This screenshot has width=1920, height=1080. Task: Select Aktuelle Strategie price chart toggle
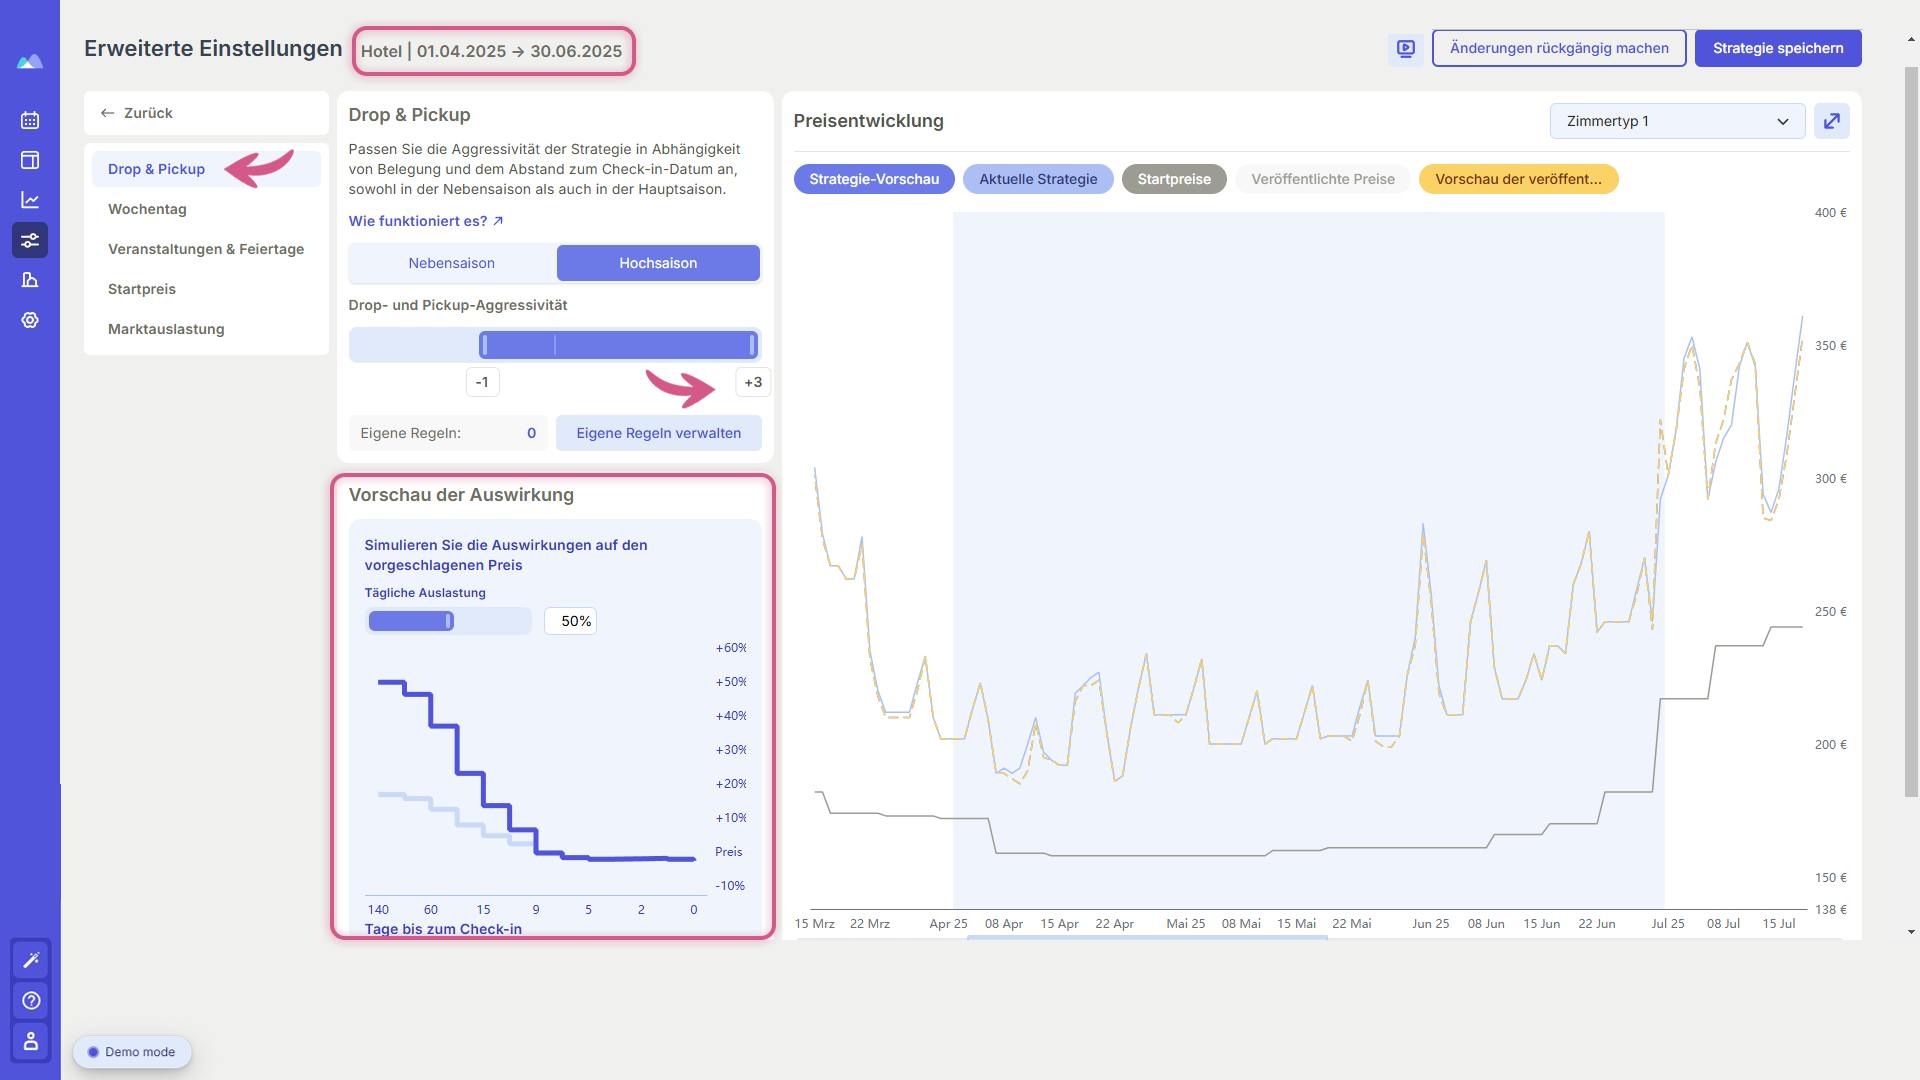(x=1038, y=178)
